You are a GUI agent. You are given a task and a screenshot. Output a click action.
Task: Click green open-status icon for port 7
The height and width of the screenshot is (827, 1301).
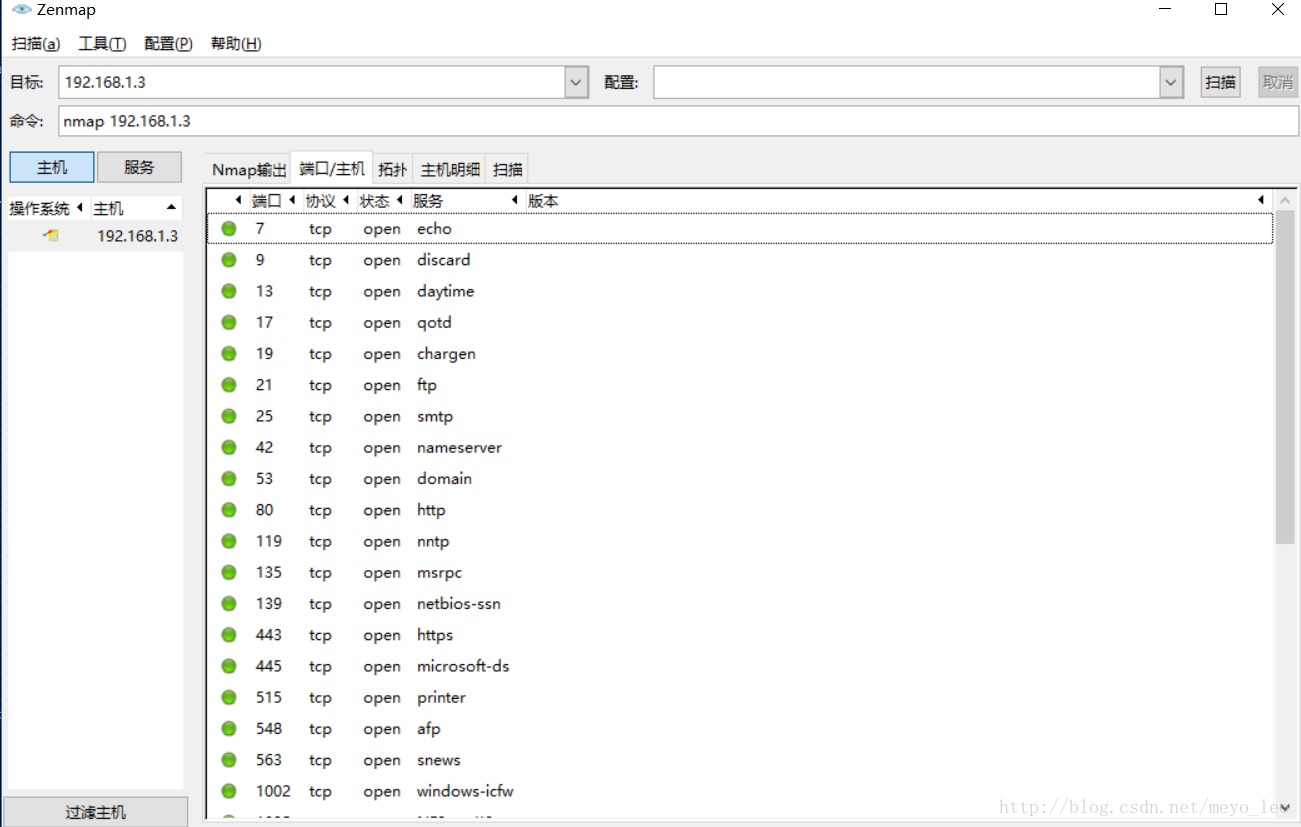[x=229, y=229]
